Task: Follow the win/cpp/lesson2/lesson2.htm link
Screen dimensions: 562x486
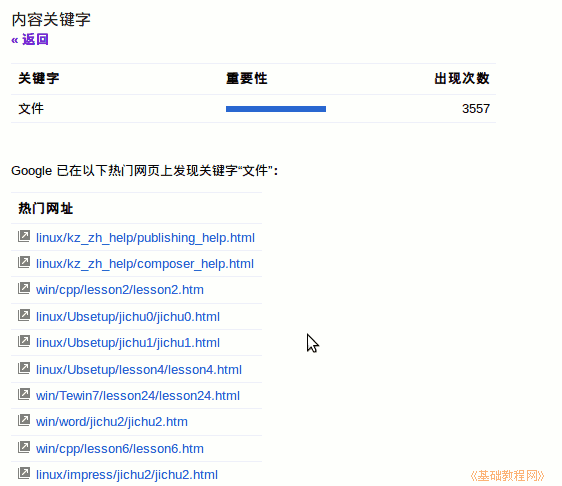Action: coord(120,290)
